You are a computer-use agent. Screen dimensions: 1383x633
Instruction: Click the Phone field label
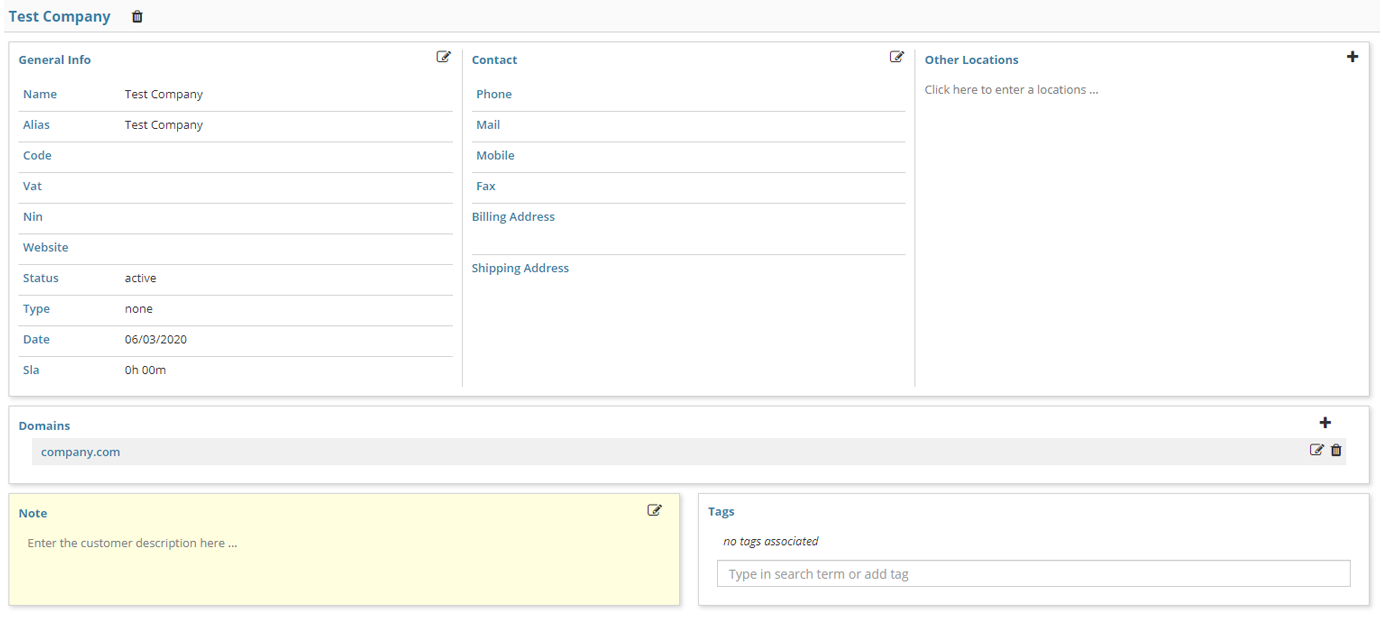[x=494, y=94]
